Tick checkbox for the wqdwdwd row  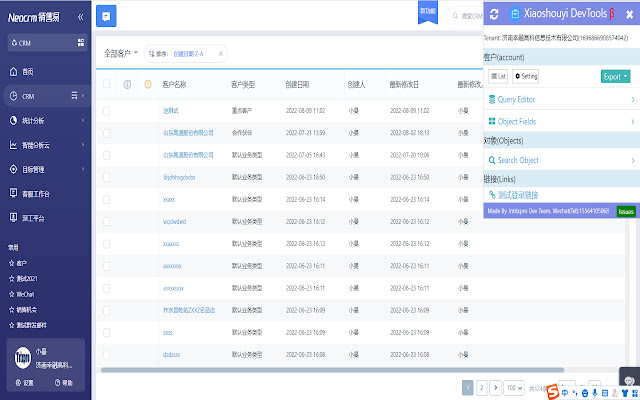pos(107,222)
